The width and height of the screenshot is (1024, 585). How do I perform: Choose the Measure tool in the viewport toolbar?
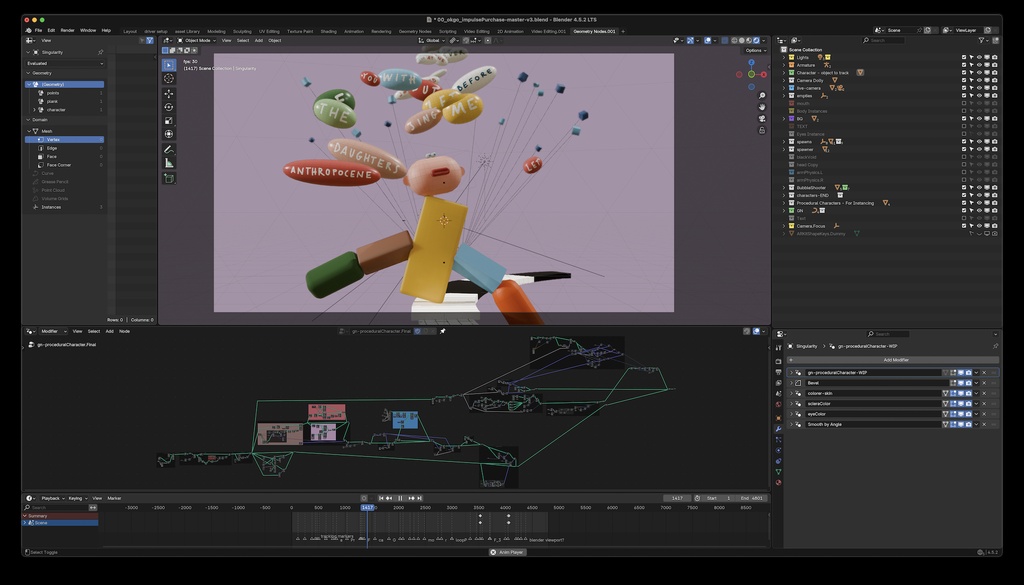click(x=168, y=163)
